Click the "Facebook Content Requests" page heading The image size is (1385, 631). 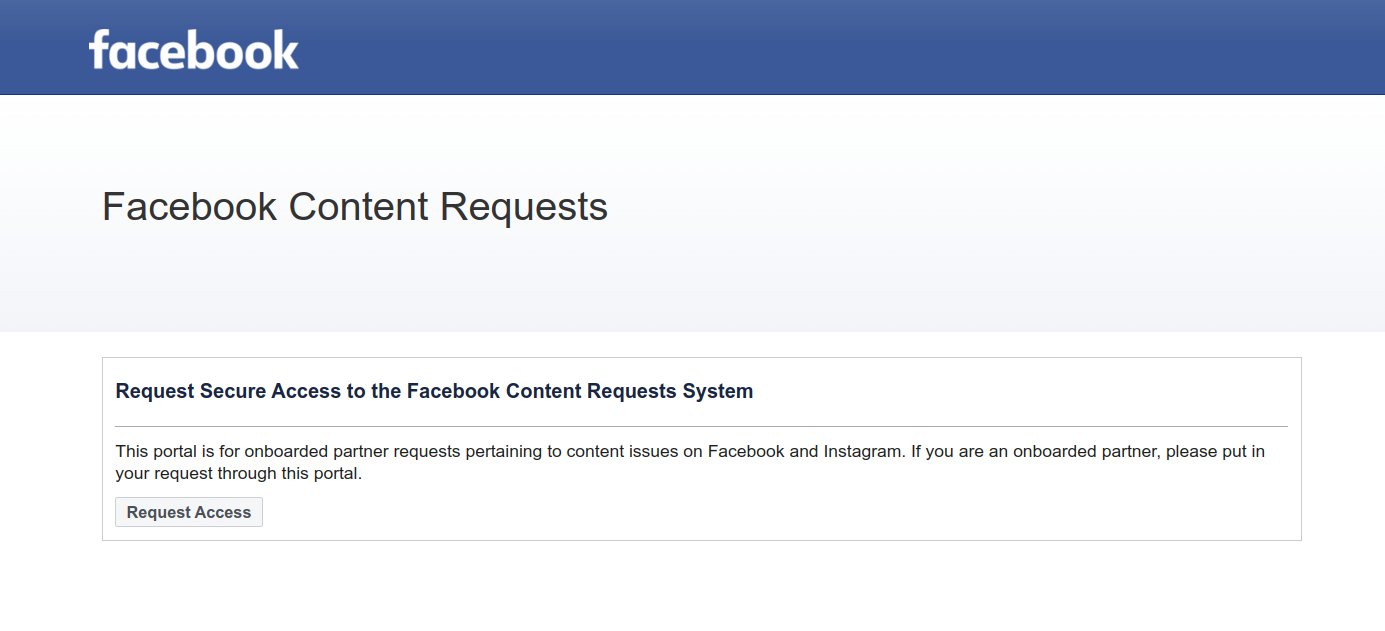click(x=354, y=207)
